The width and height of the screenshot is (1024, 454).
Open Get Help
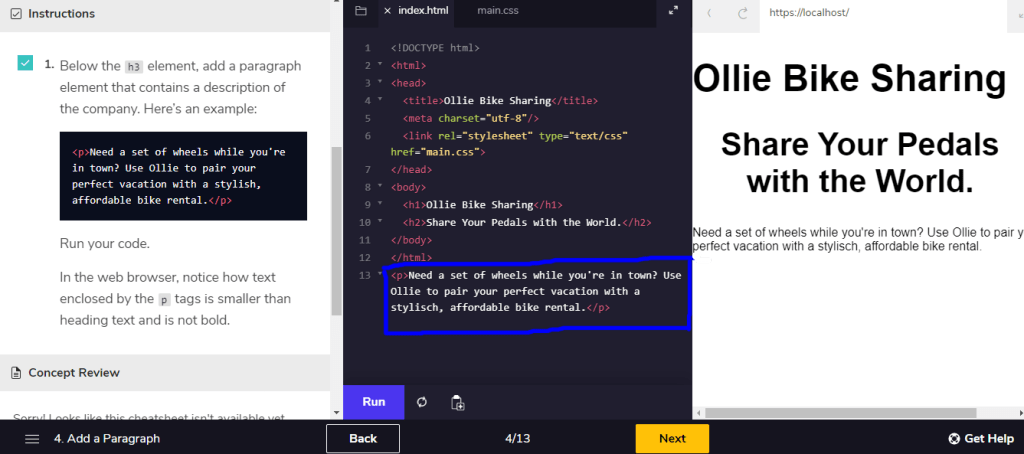[x=980, y=438]
